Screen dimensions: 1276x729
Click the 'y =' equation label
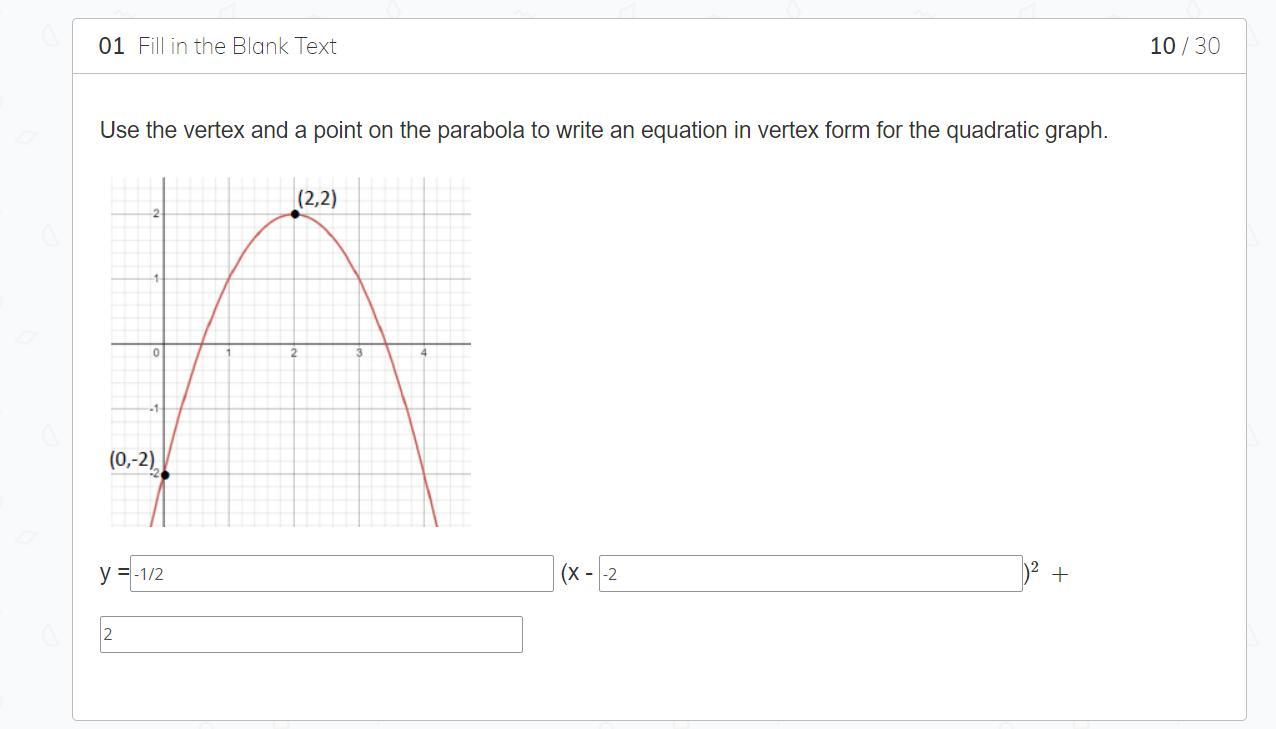[114, 573]
